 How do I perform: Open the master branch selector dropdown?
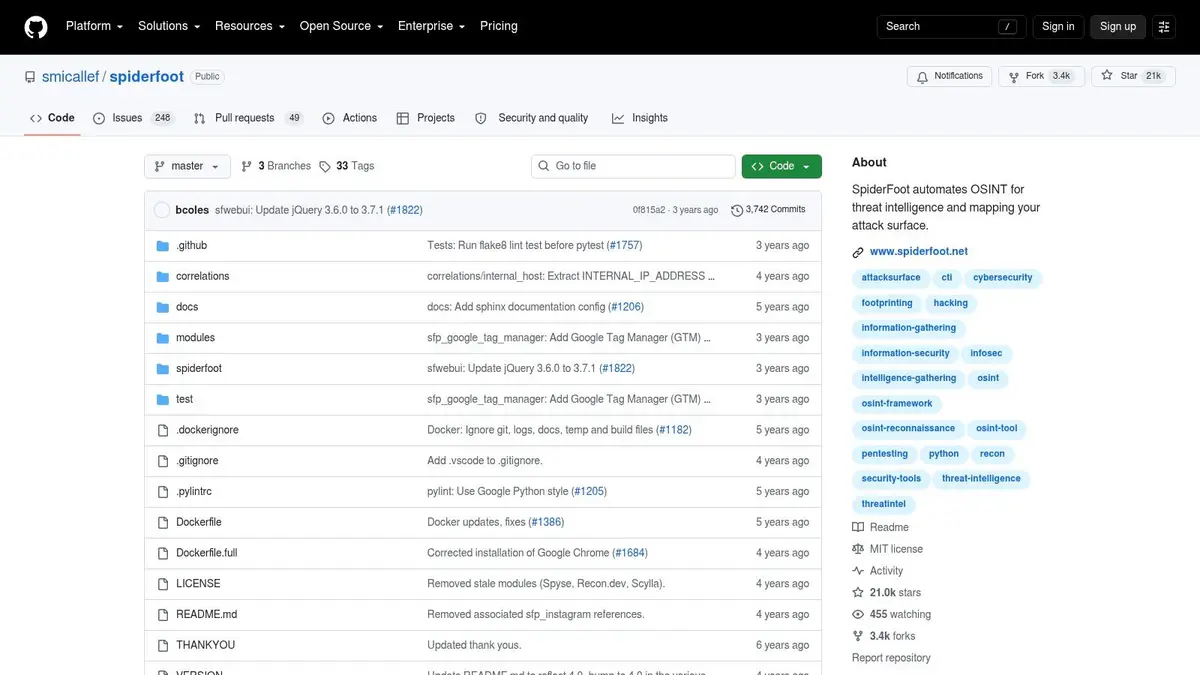click(x=187, y=166)
